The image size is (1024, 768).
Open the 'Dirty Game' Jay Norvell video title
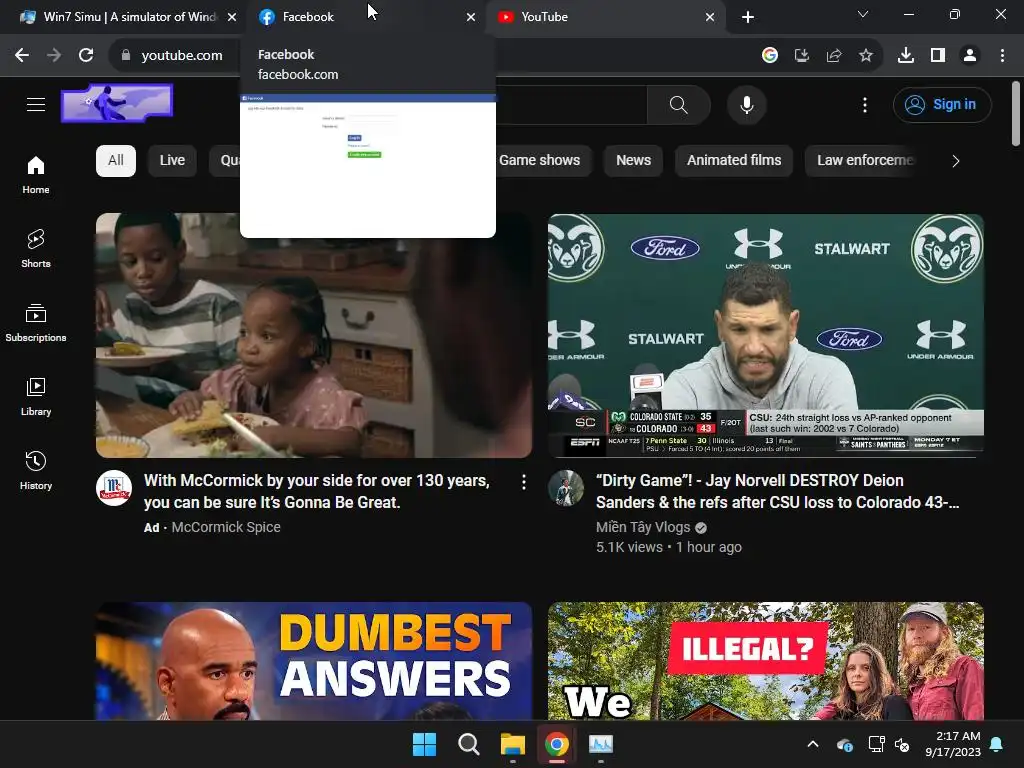click(777, 491)
